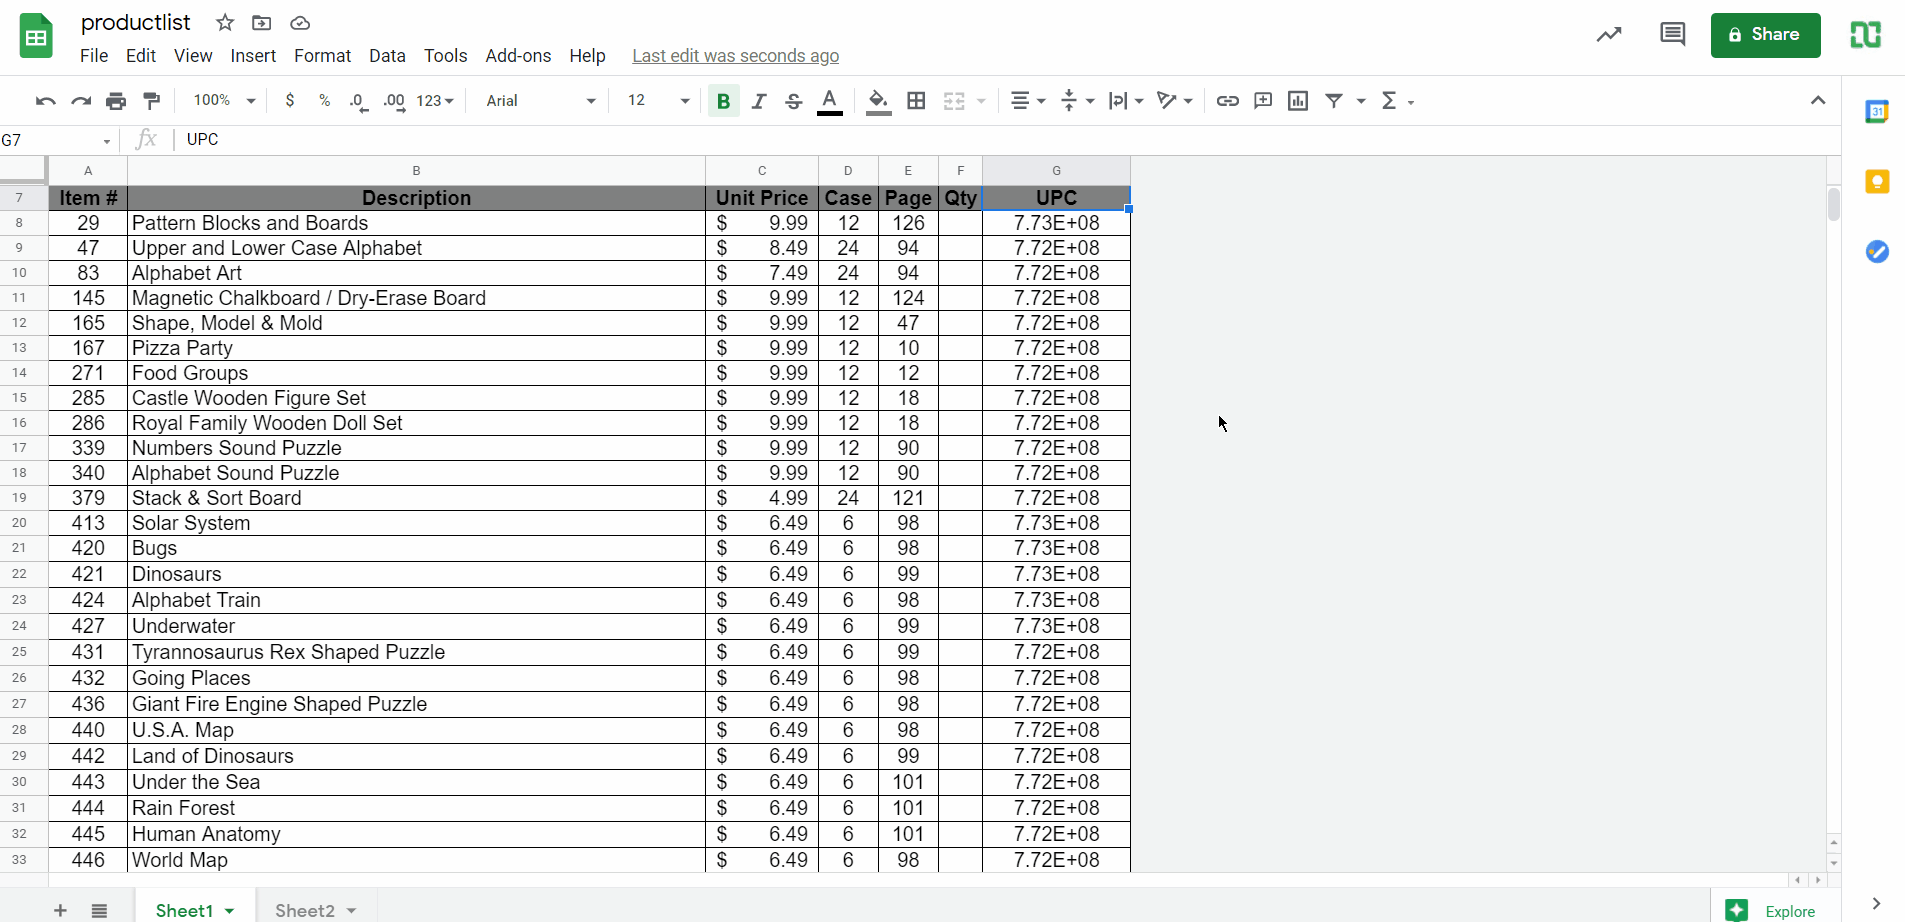Open the zoom 100% dropdown

click(224, 101)
